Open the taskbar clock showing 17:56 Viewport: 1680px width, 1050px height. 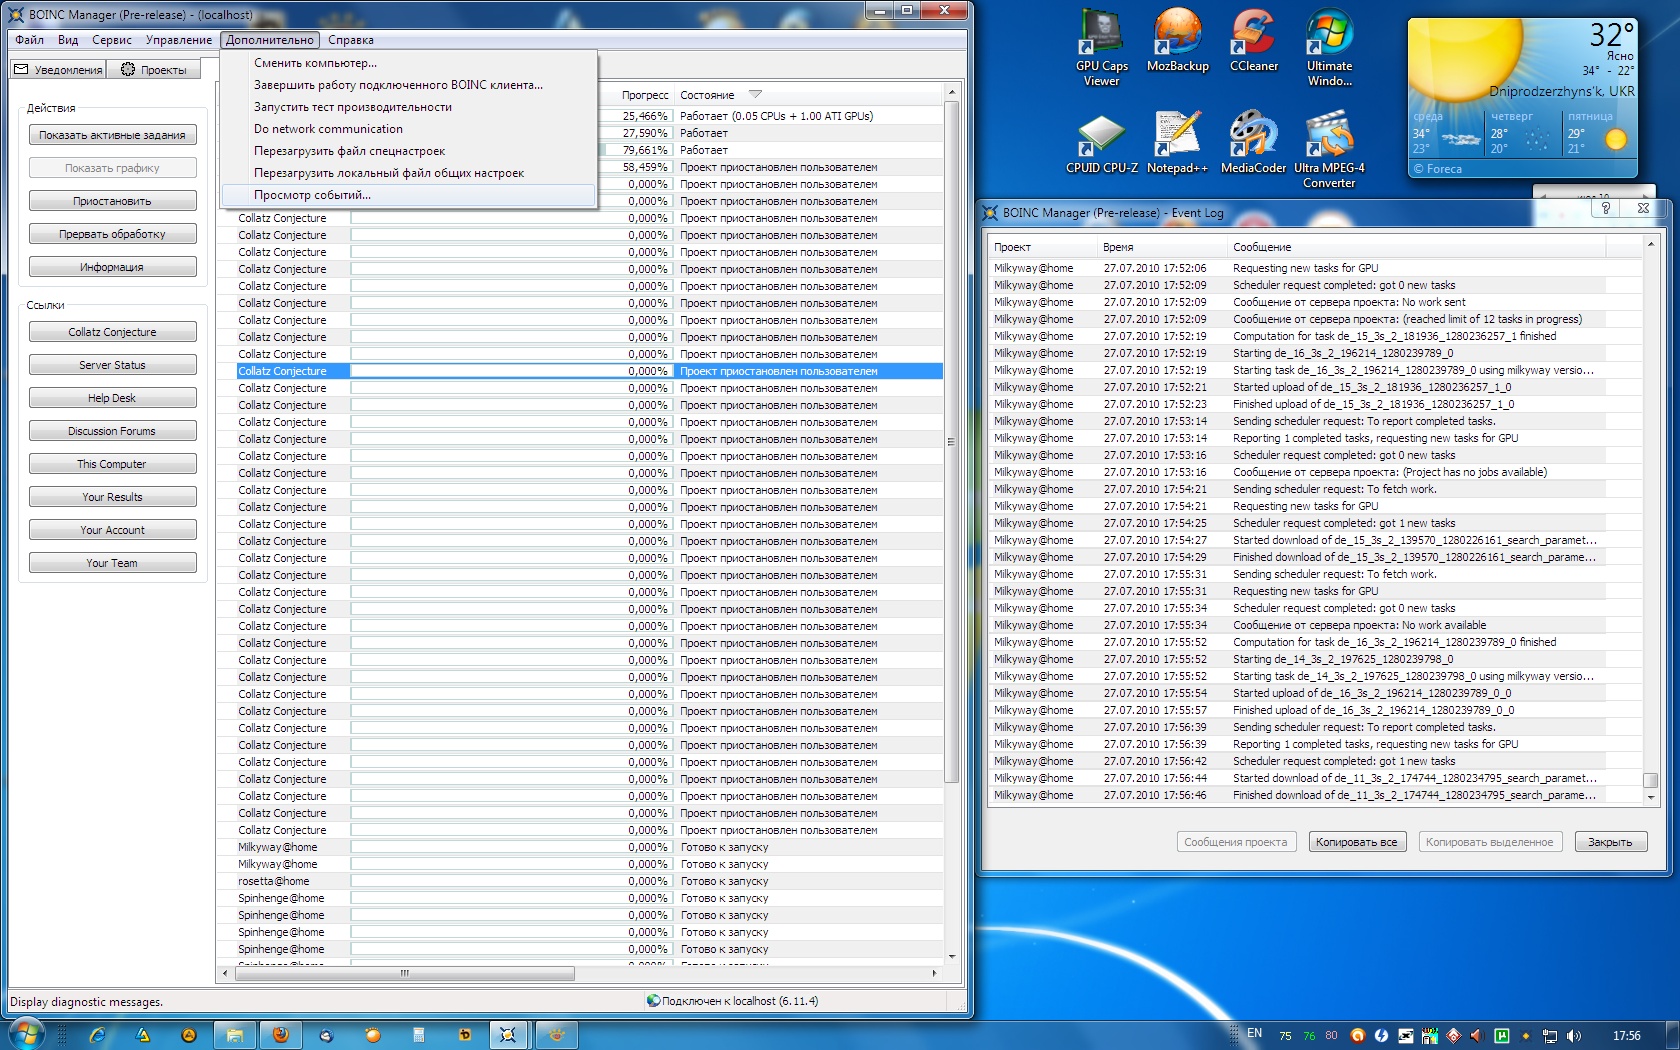point(1626,1035)
